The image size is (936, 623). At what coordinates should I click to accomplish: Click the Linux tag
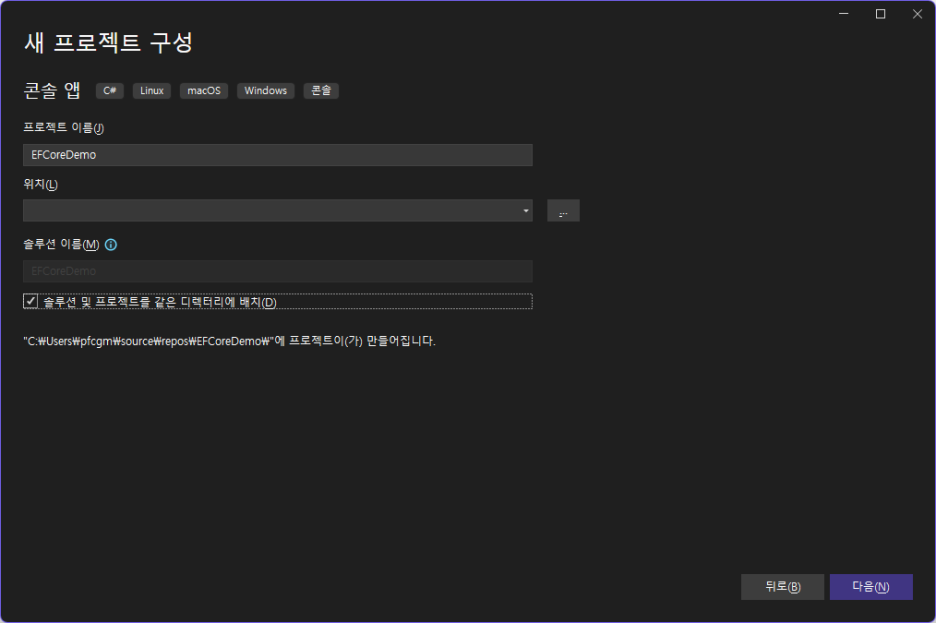152,91
